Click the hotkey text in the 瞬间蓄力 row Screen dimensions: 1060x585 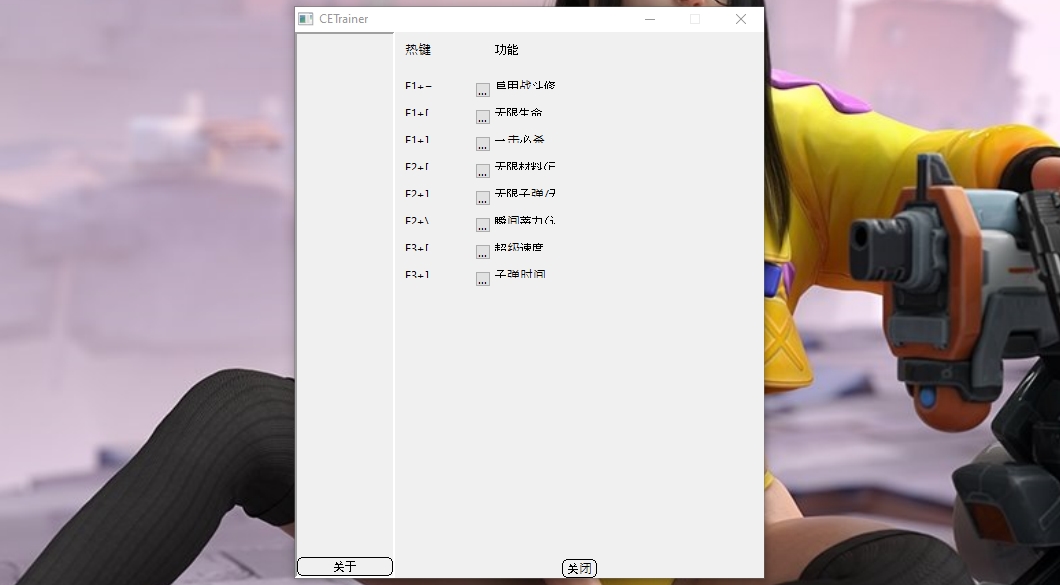click(x=417, y=221)
